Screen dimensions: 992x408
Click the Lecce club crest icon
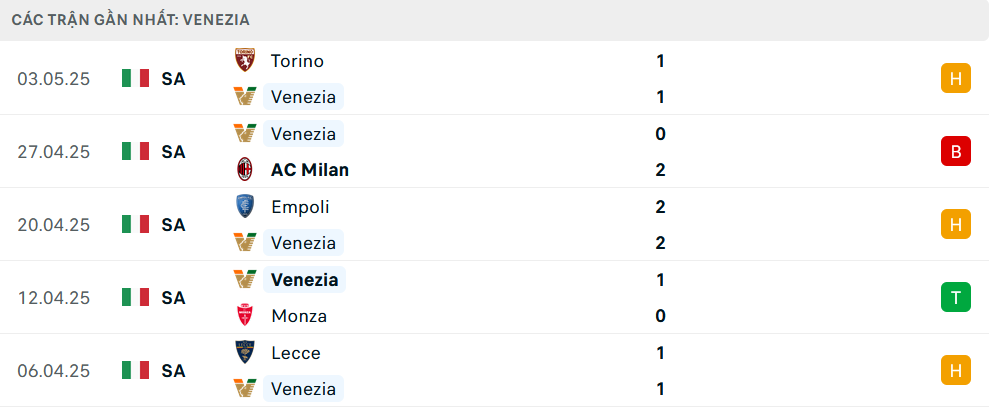click(x=245, y=352)
